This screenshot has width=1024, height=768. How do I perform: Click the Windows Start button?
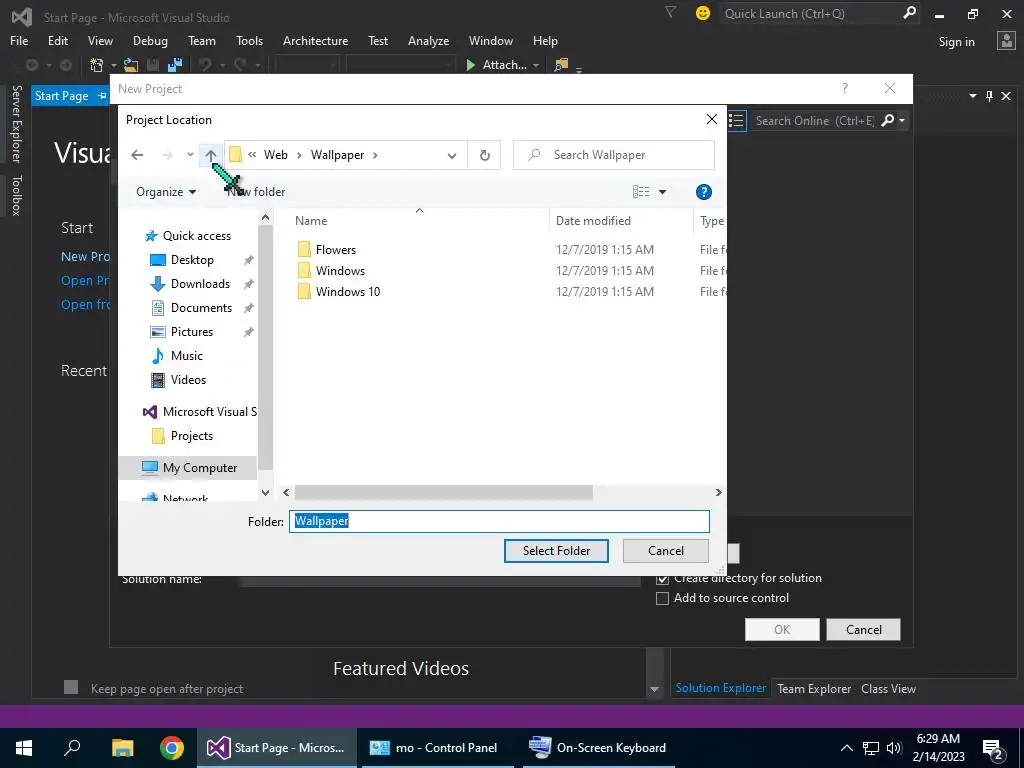[x=24, y=748]
